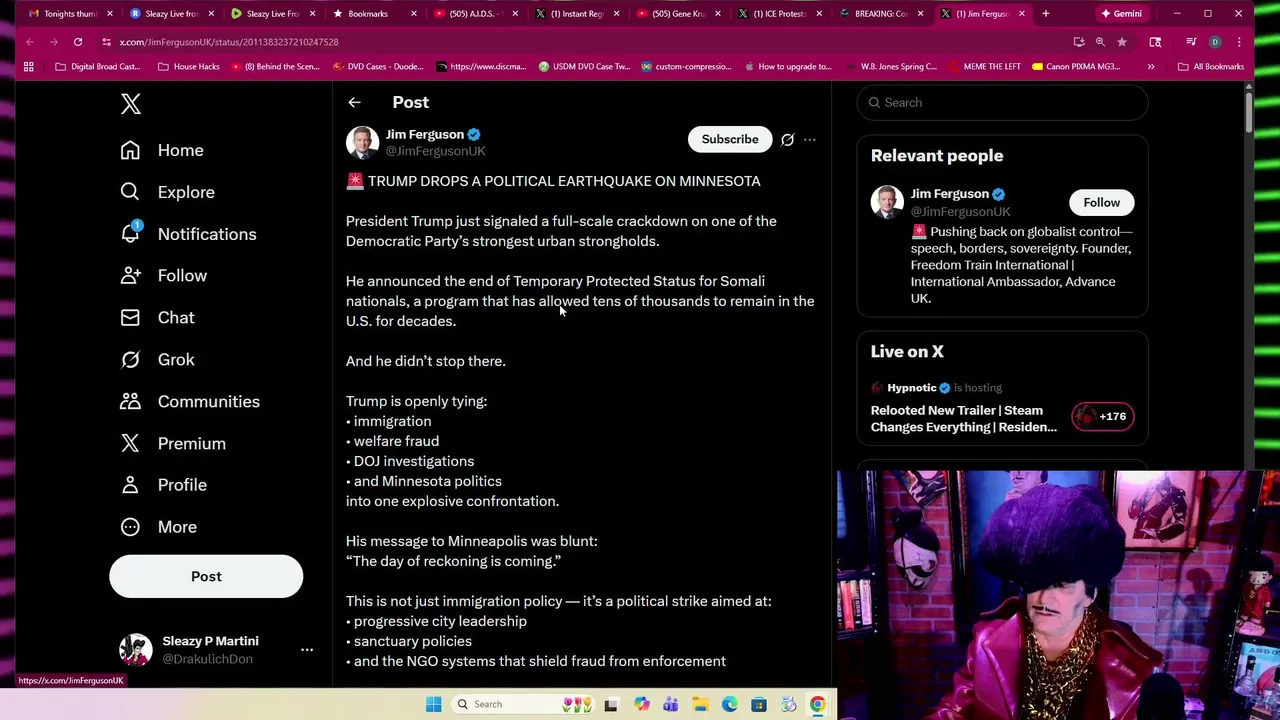
Task: Click the browser forward arrow
Action: (53, 42)
